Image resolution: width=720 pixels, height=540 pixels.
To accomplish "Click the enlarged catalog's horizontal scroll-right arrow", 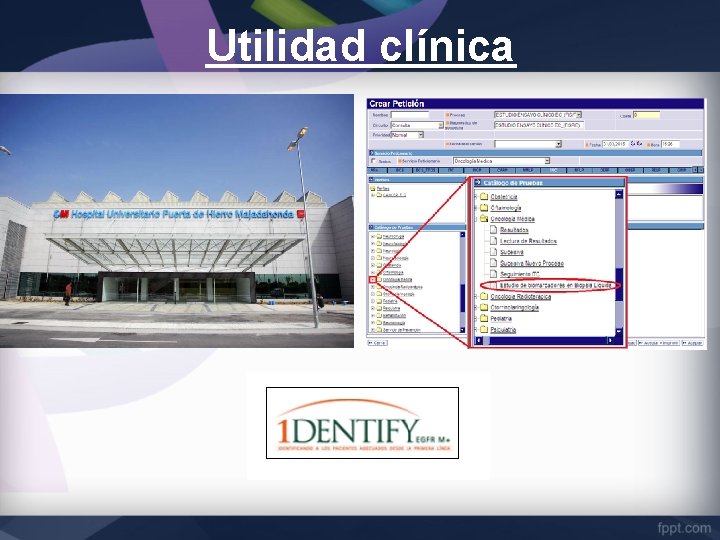I will click(x=611, y=340).
